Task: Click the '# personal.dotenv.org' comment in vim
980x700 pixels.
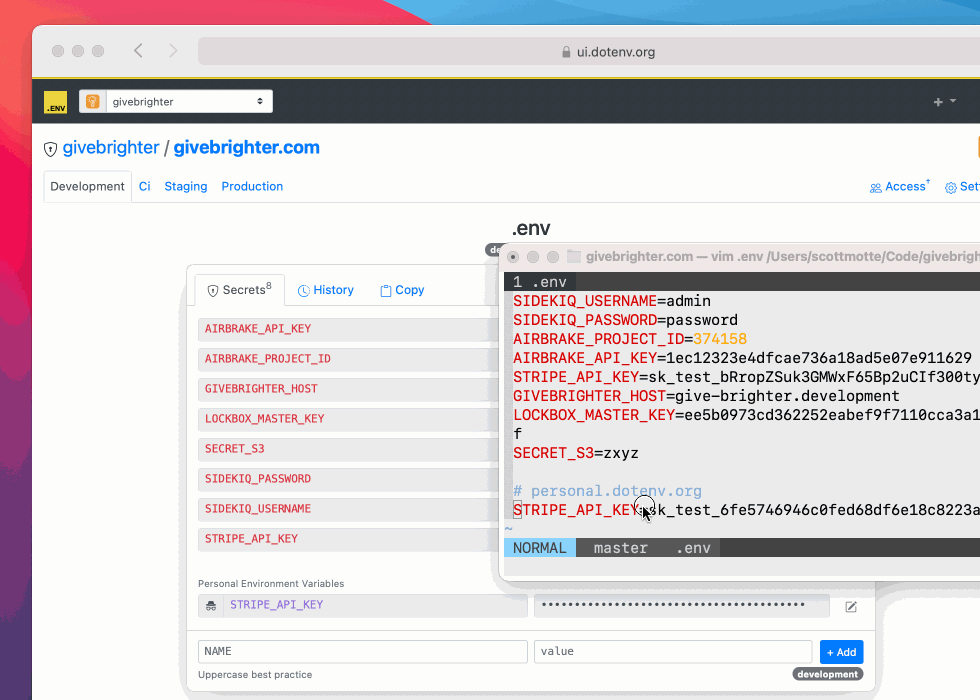Action: click(608, 491)
